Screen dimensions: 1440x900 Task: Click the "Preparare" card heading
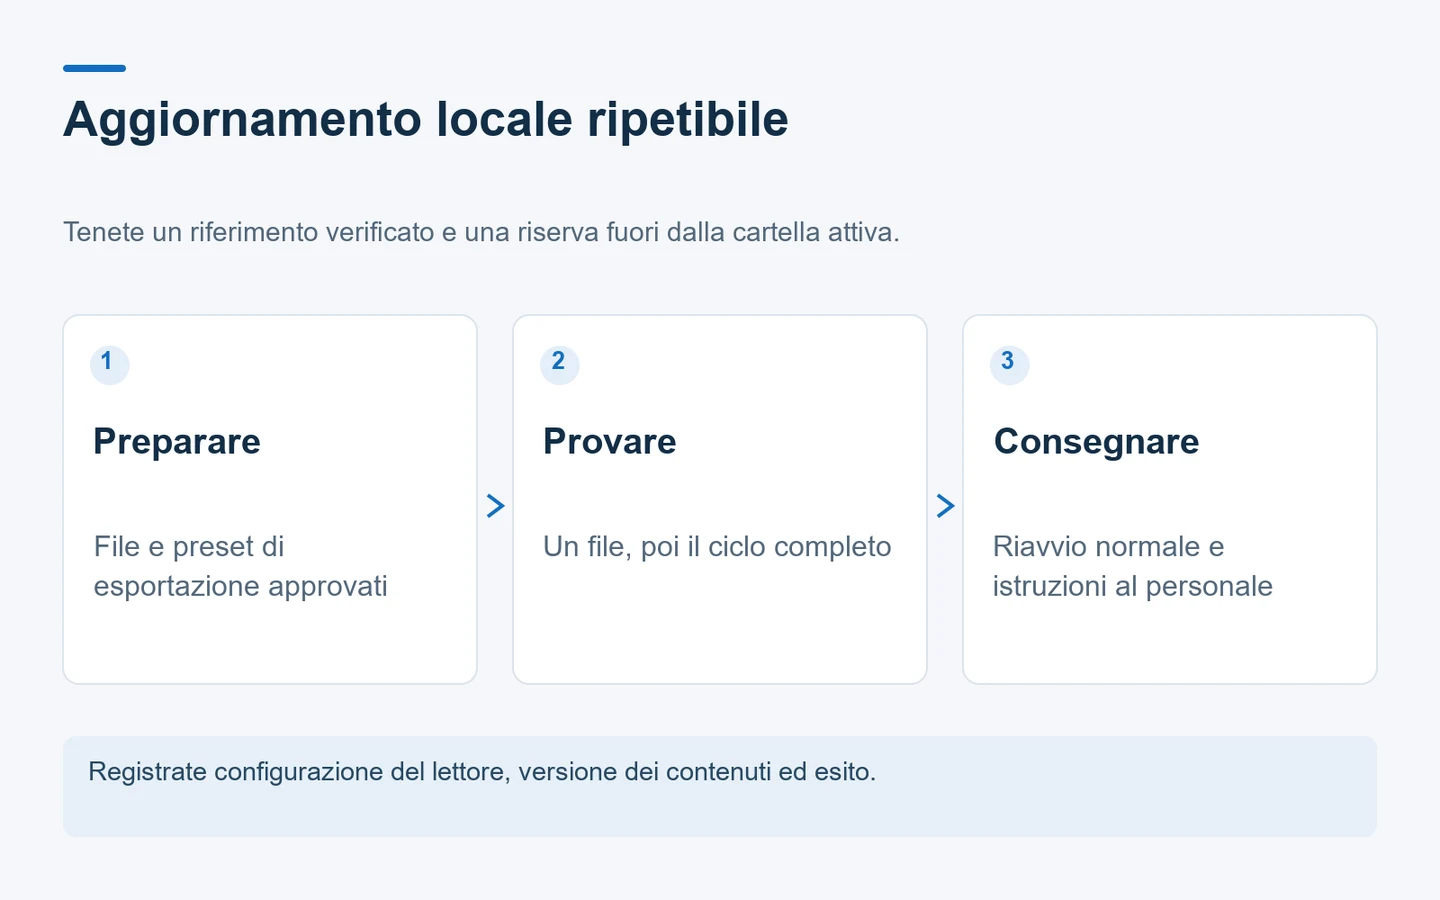[x=177, y=442]
